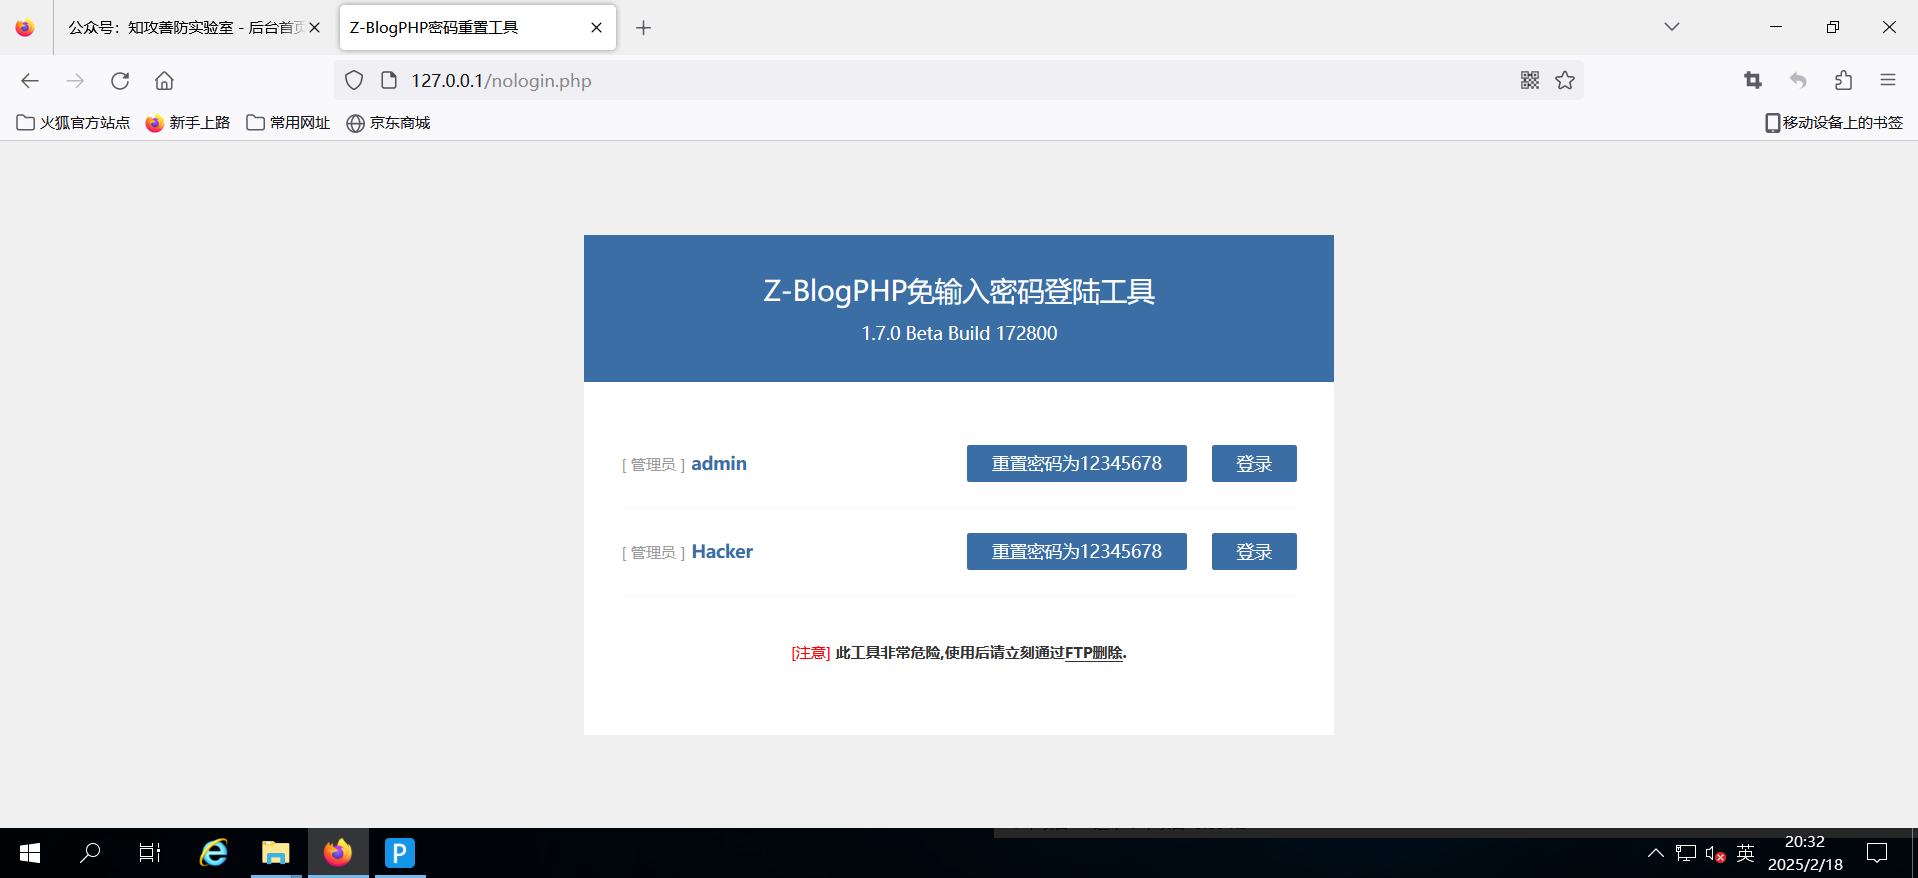
Task: Open the Windows Start menu
Action: (x=30, y=853)
